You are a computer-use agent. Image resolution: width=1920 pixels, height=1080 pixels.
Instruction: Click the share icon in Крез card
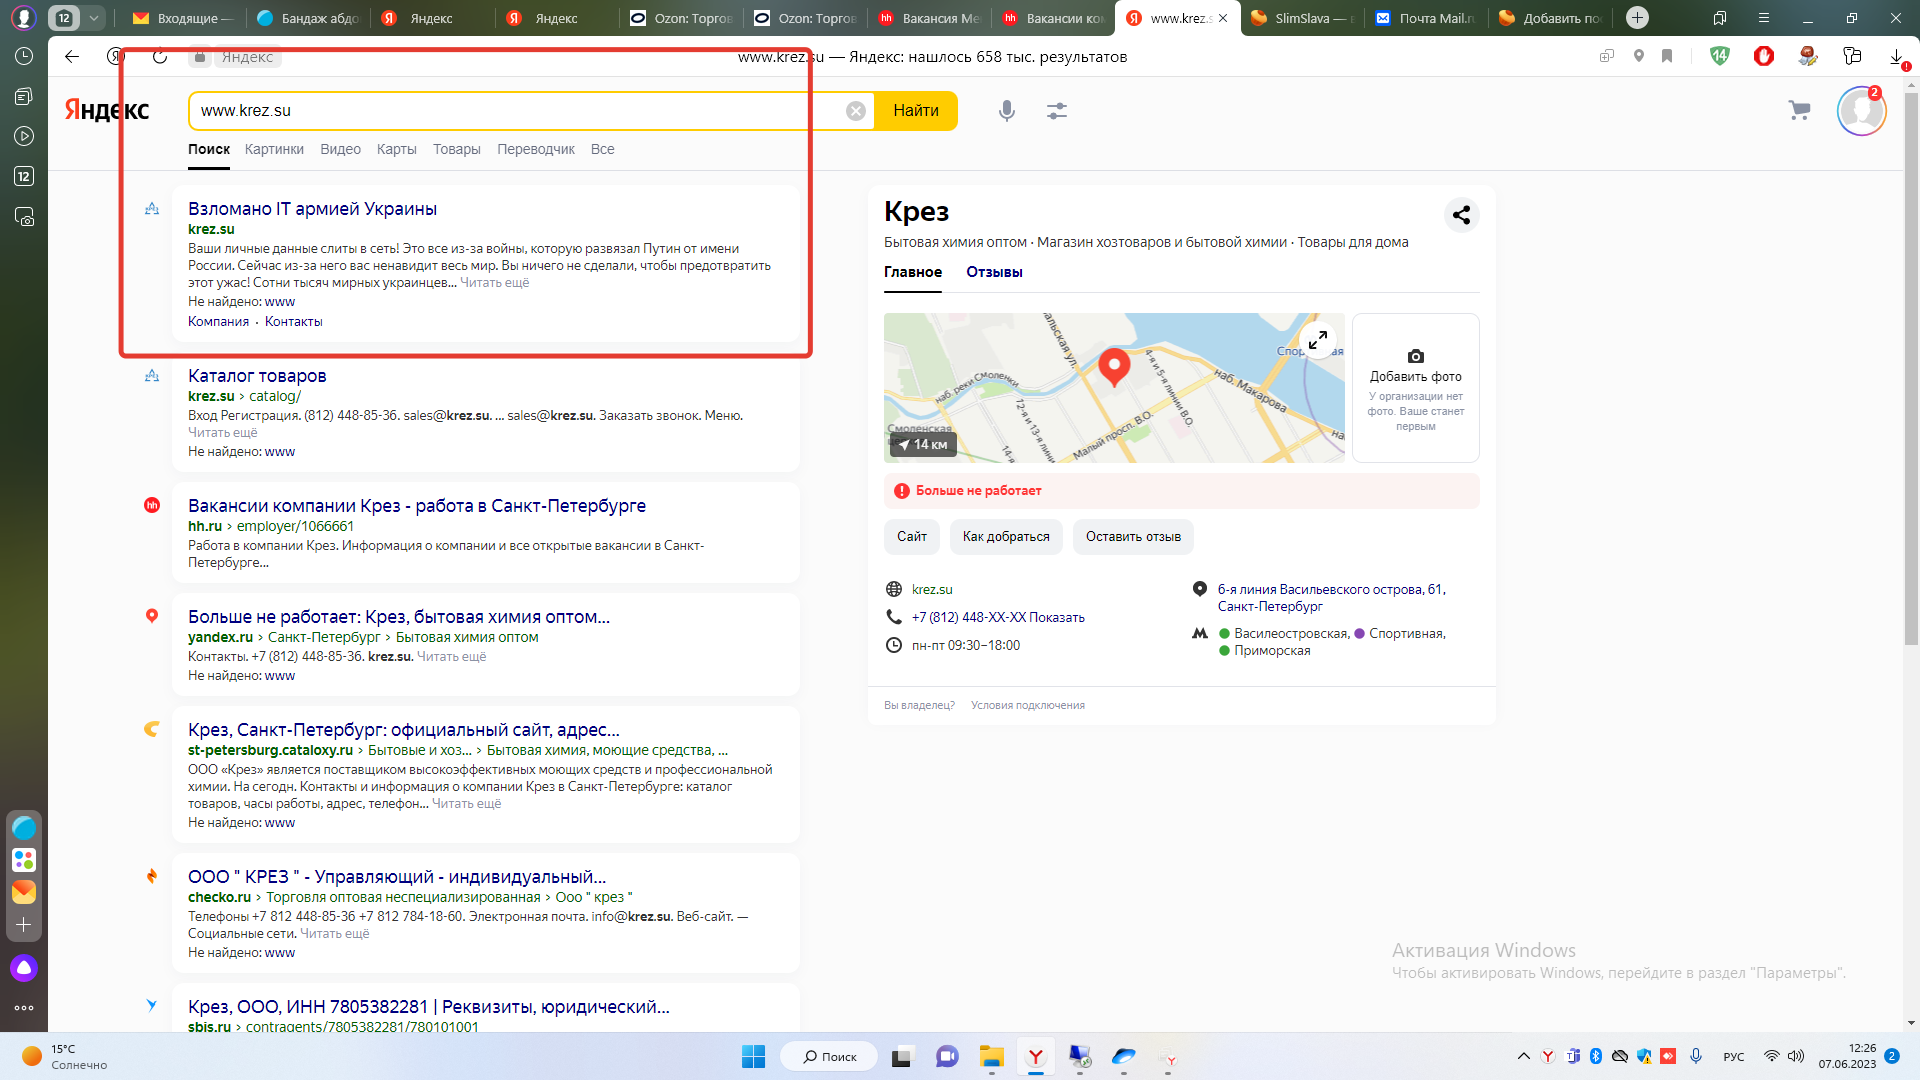point(1461,215)
